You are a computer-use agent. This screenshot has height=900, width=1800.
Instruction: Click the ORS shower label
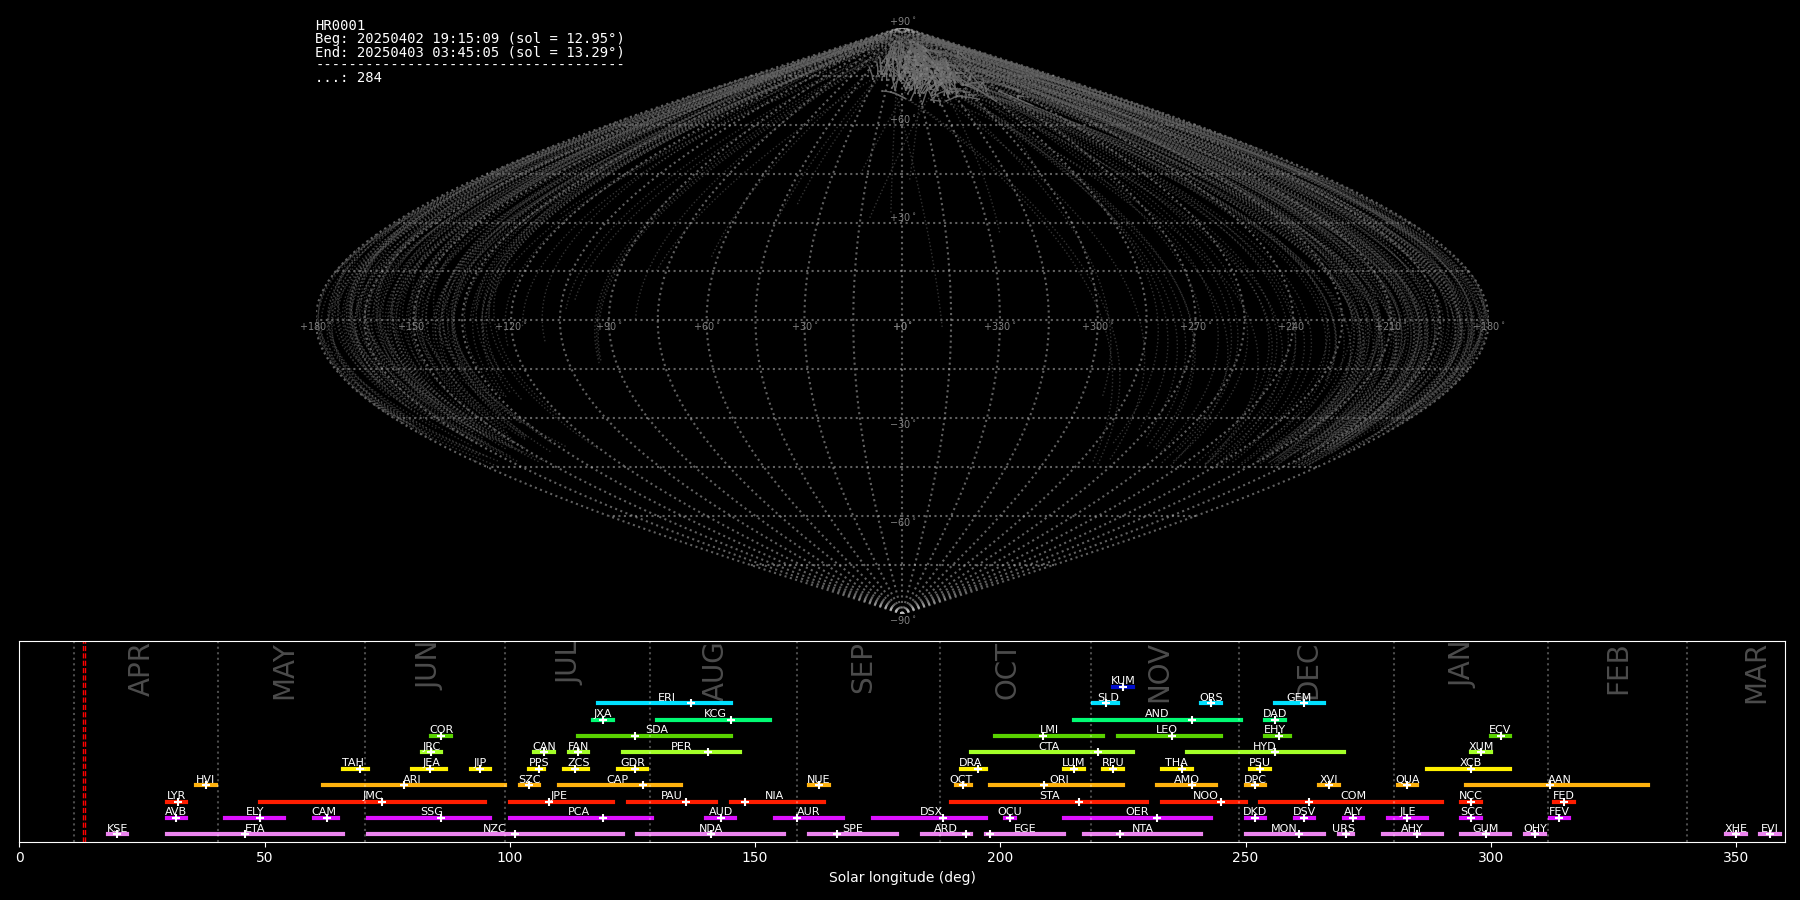tap(1211, 698)
